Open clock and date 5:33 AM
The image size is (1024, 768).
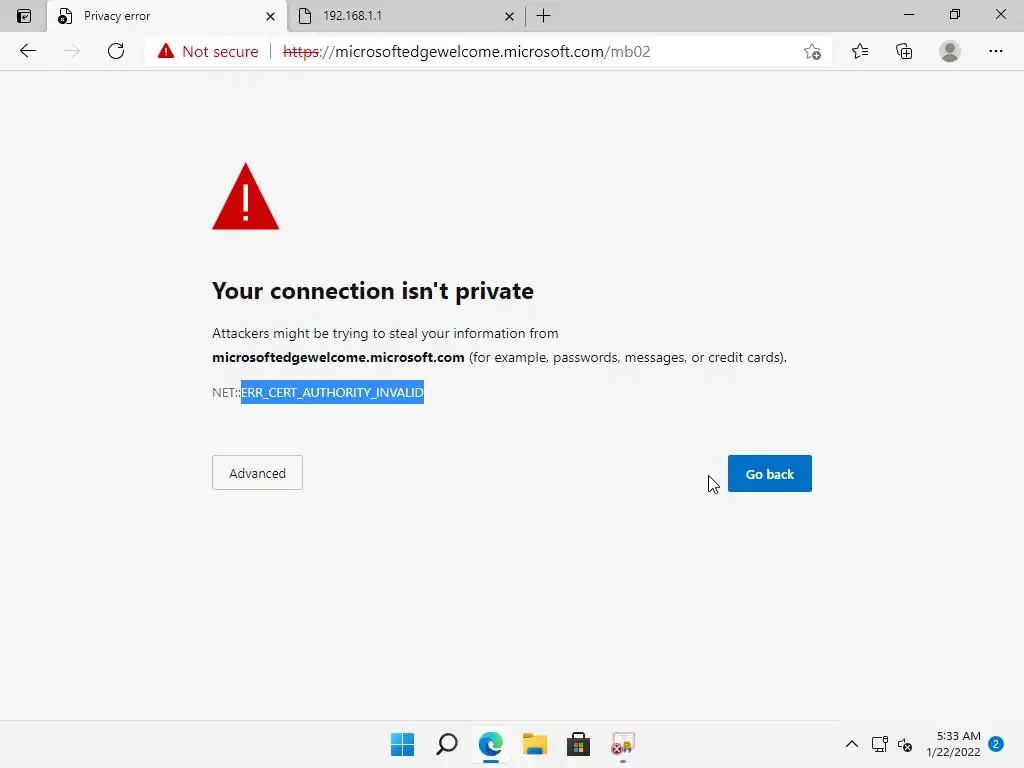[x=953, y=744]
